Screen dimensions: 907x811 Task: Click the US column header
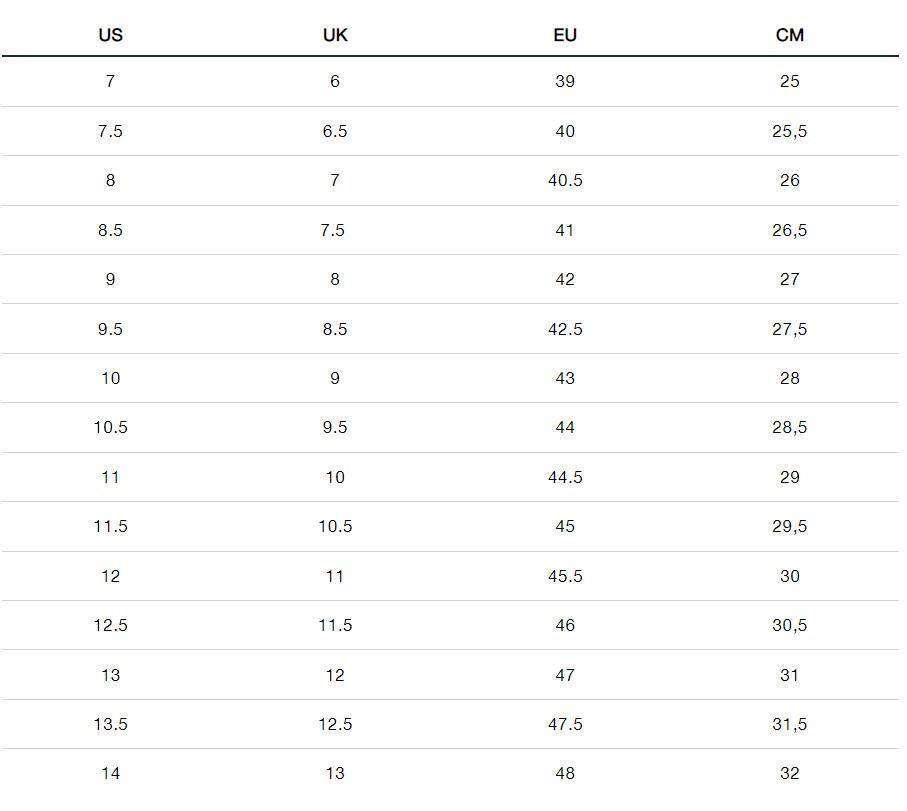point(110,35)
